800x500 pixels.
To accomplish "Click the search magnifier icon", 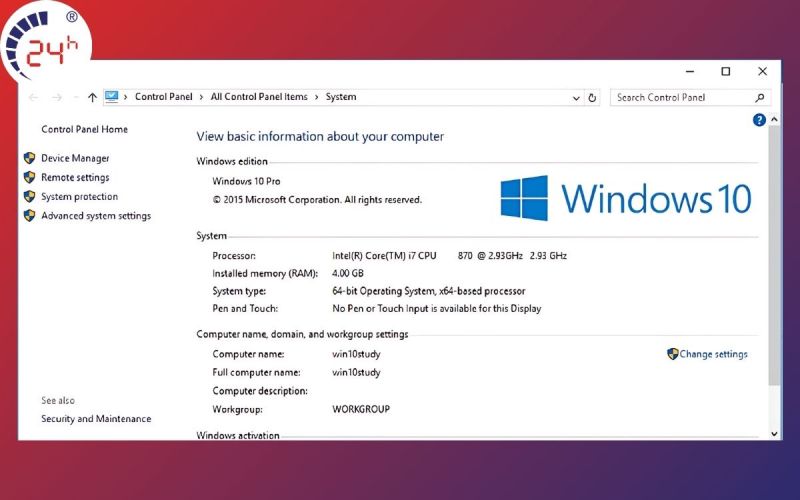I will [x=760, y=97].
